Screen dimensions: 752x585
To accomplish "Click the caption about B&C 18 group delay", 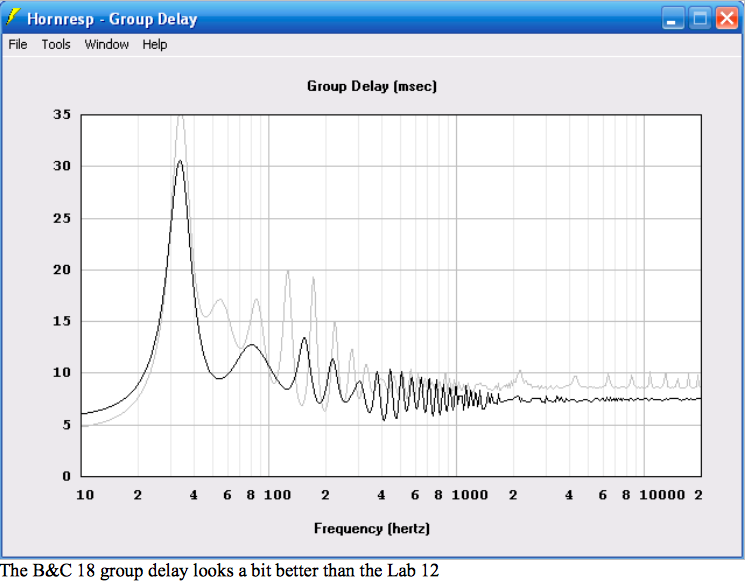I will [x=220, y=571].
